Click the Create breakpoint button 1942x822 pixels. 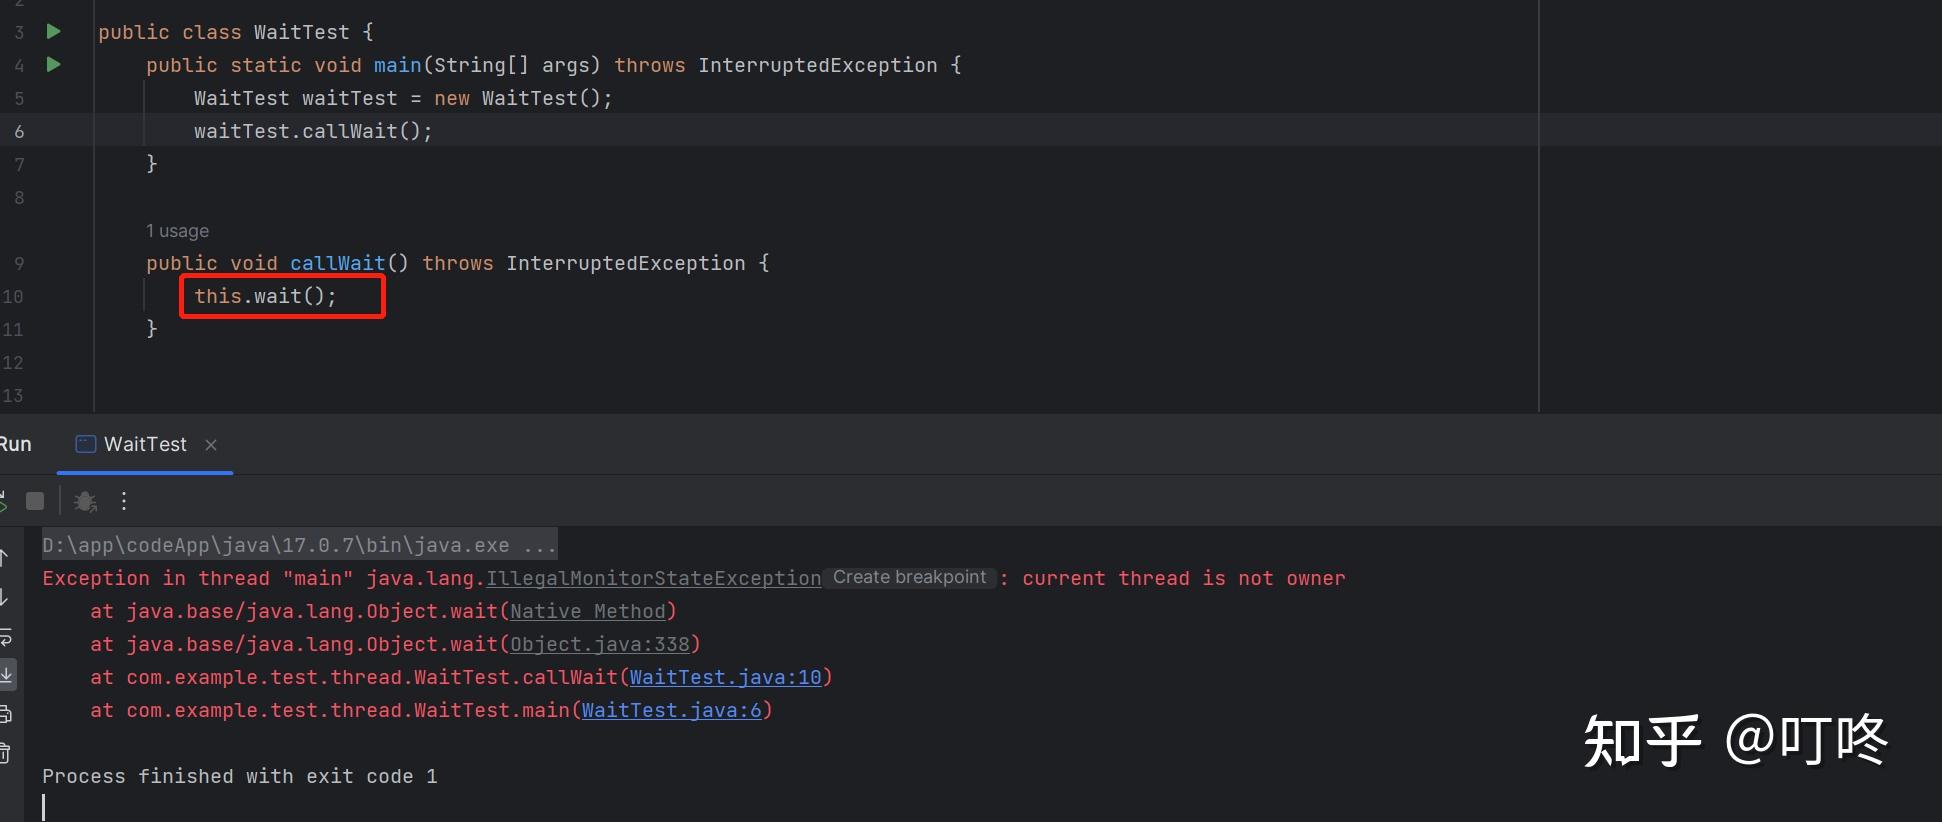pos(909,578)
